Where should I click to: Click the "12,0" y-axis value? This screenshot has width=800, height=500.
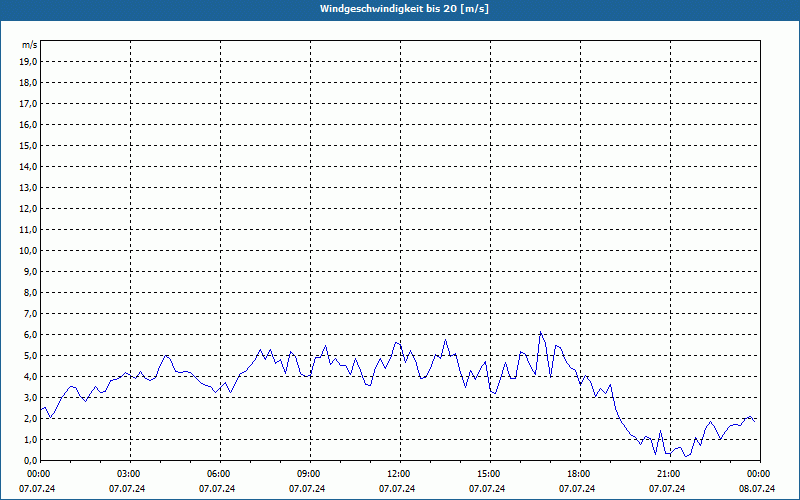click(x=29, y=209)
